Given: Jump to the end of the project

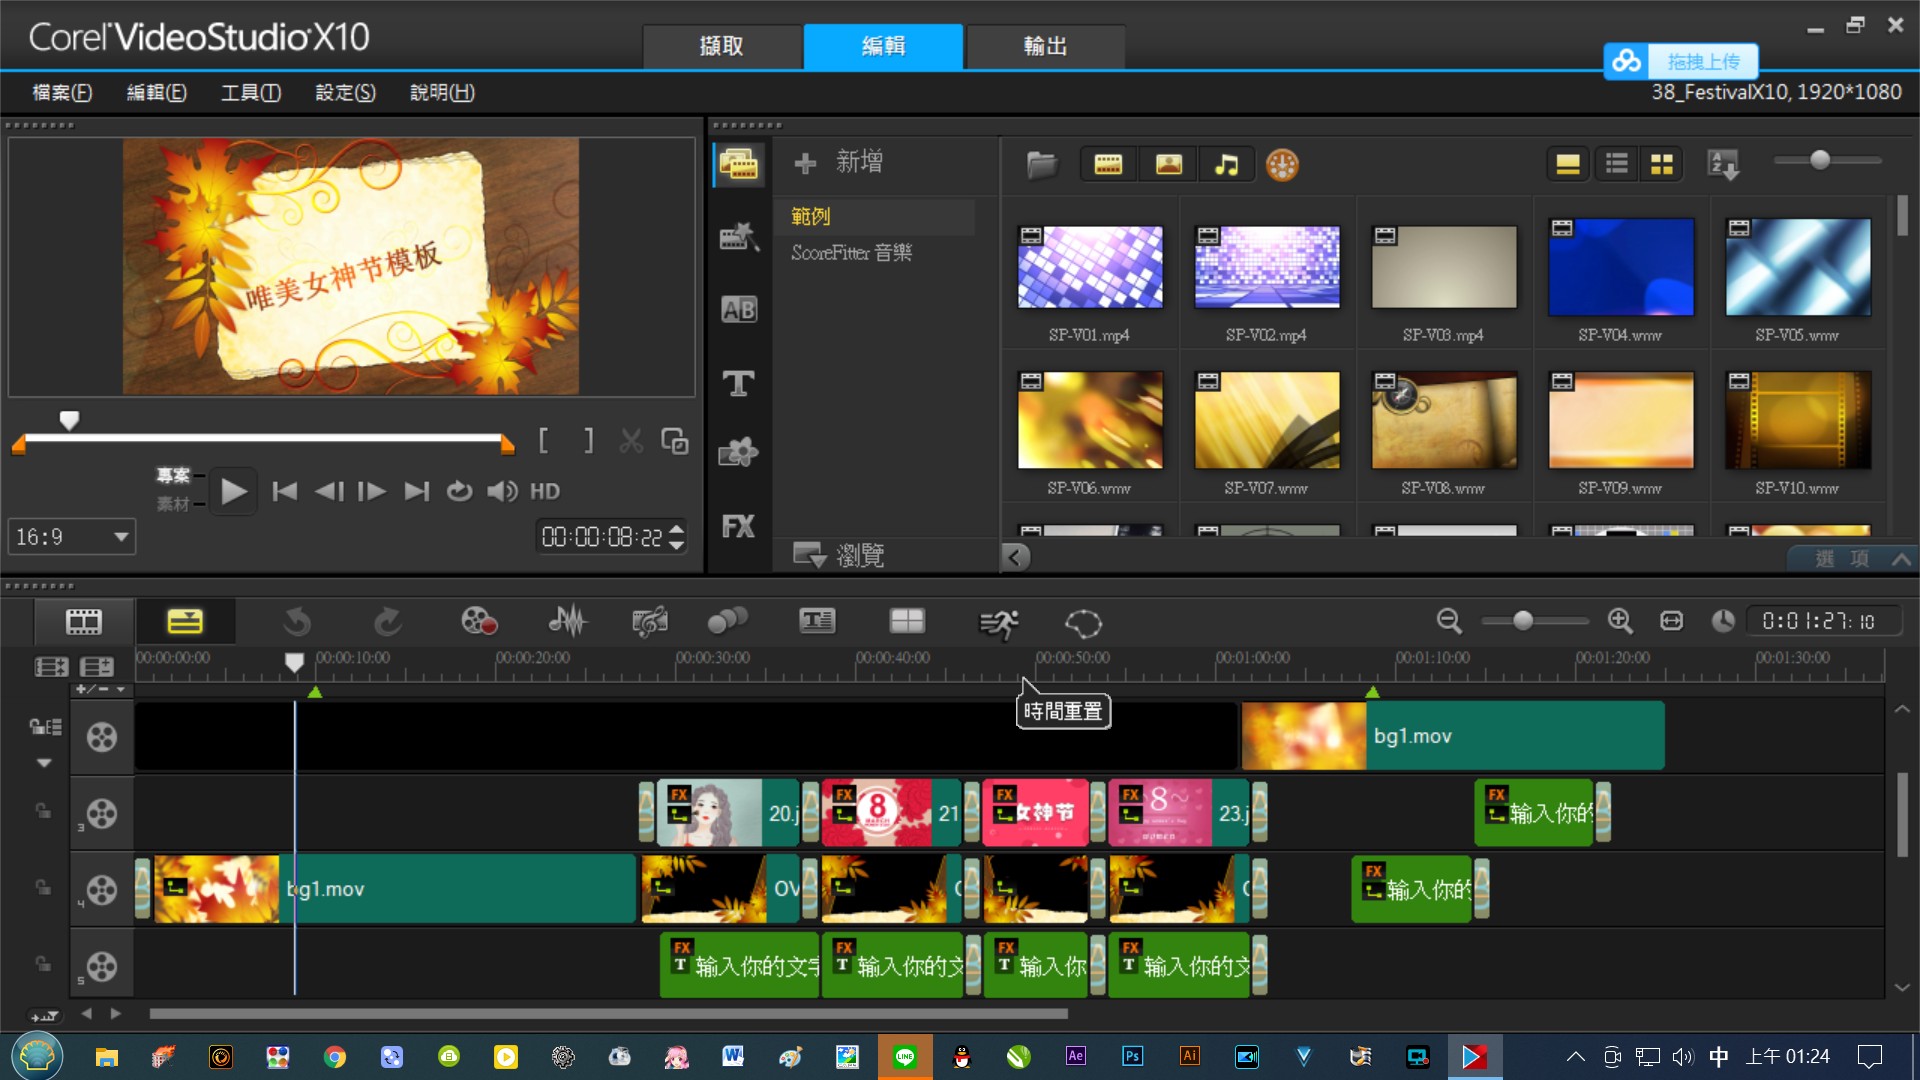Looking at the screenshot, I should pyautogui.click(x=416, y=491).
